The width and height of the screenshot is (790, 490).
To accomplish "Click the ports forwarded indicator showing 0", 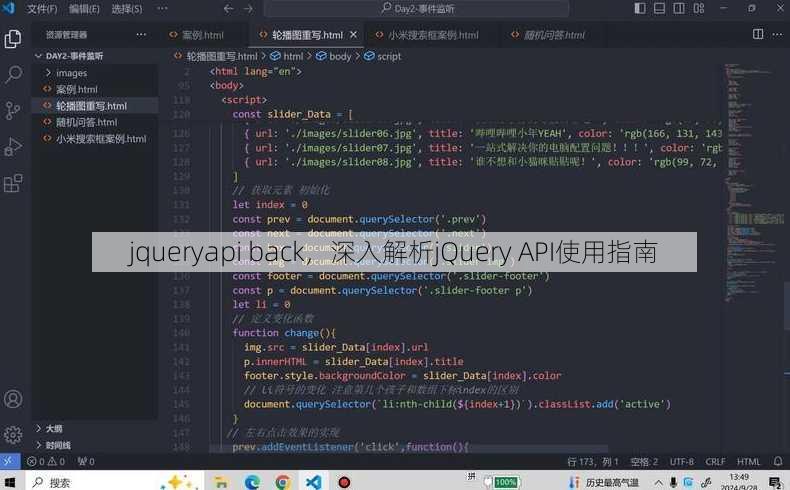I will (x=86, y=461).
